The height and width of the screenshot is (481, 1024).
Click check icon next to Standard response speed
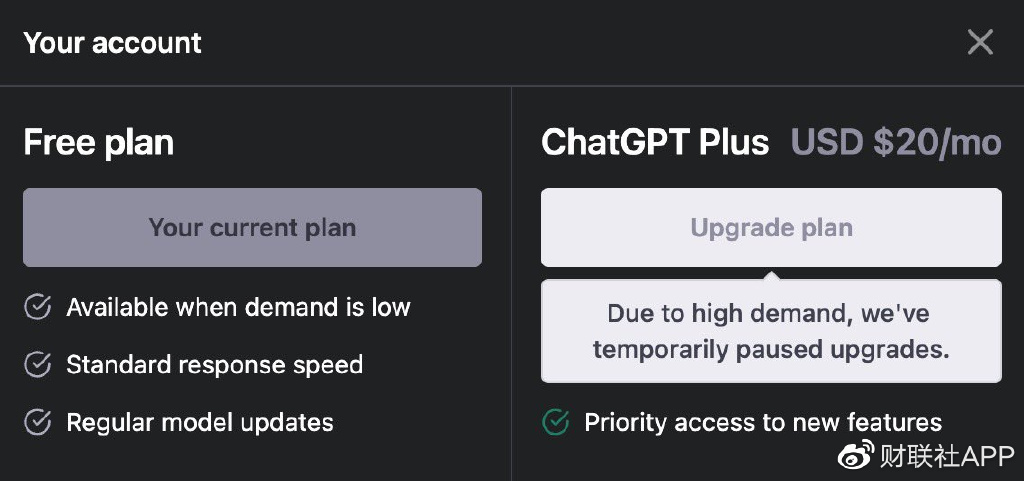(x=37, y=365)
